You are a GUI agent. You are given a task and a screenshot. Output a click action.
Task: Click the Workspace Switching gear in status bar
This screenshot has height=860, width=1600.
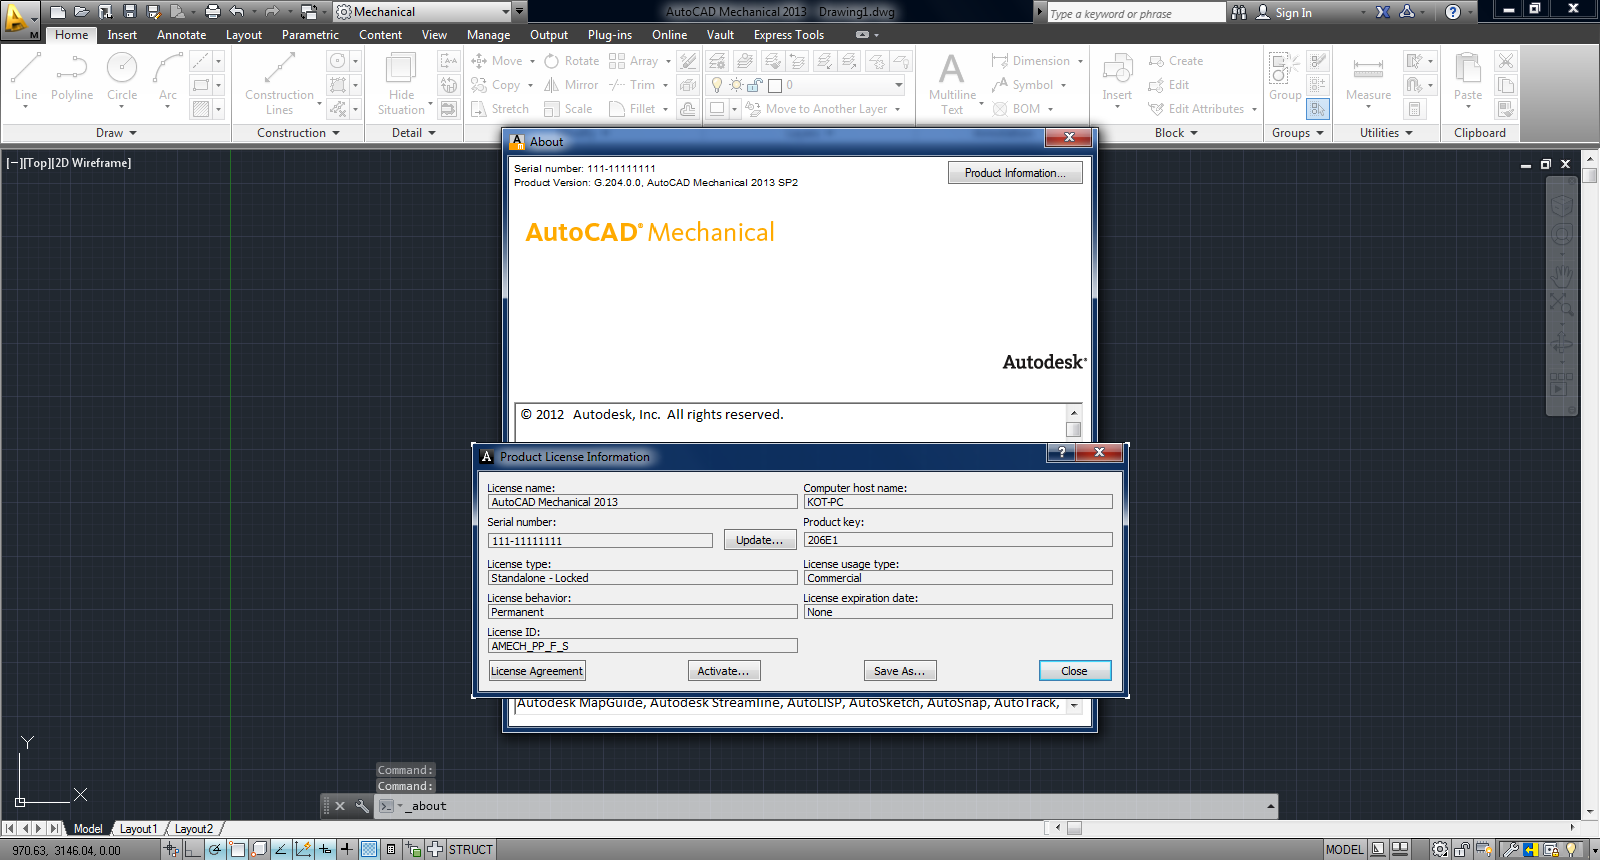(x=1439, y=850)
